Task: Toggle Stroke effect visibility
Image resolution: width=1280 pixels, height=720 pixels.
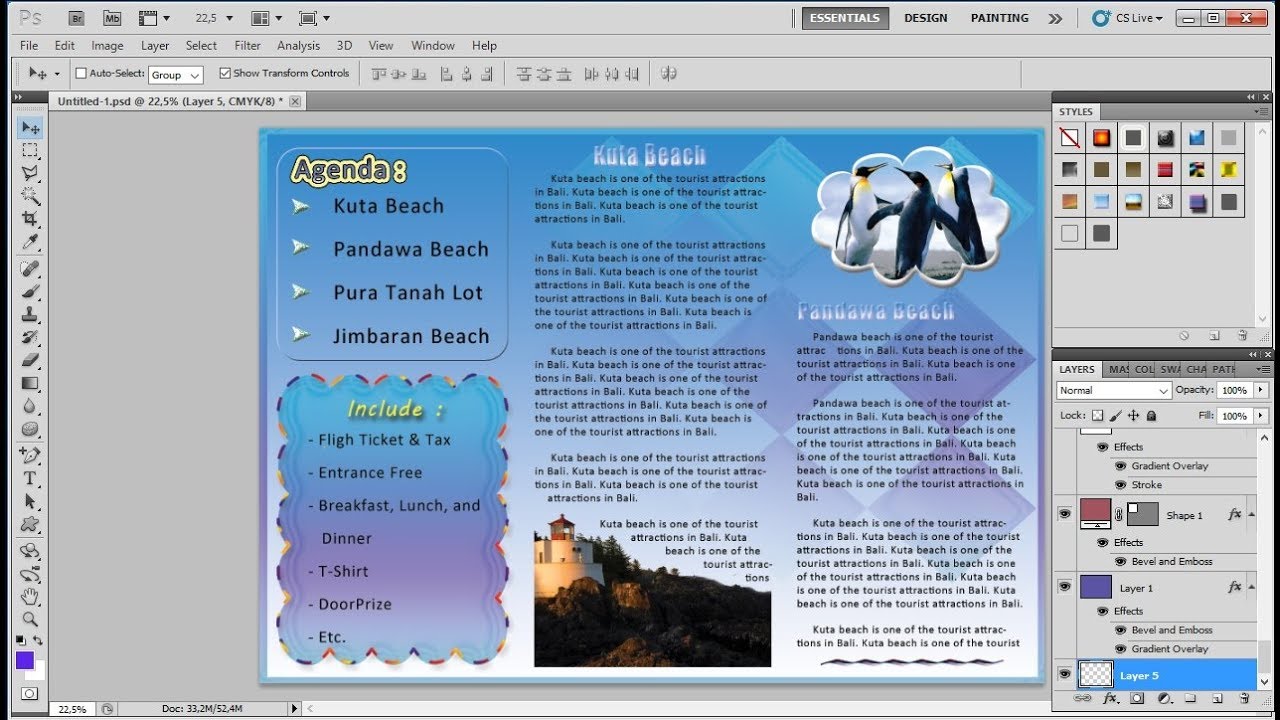Action: pos(1120,485)
